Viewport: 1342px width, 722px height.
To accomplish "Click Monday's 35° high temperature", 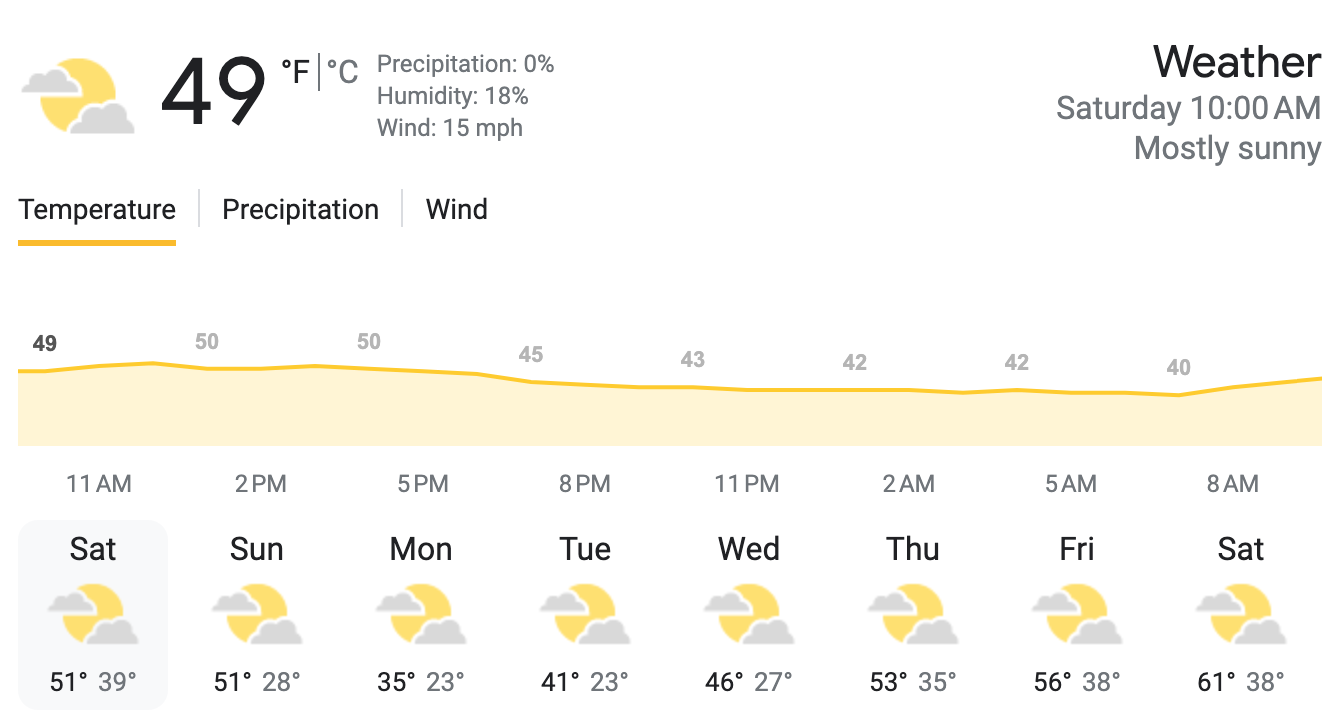I will click(396, 683).
